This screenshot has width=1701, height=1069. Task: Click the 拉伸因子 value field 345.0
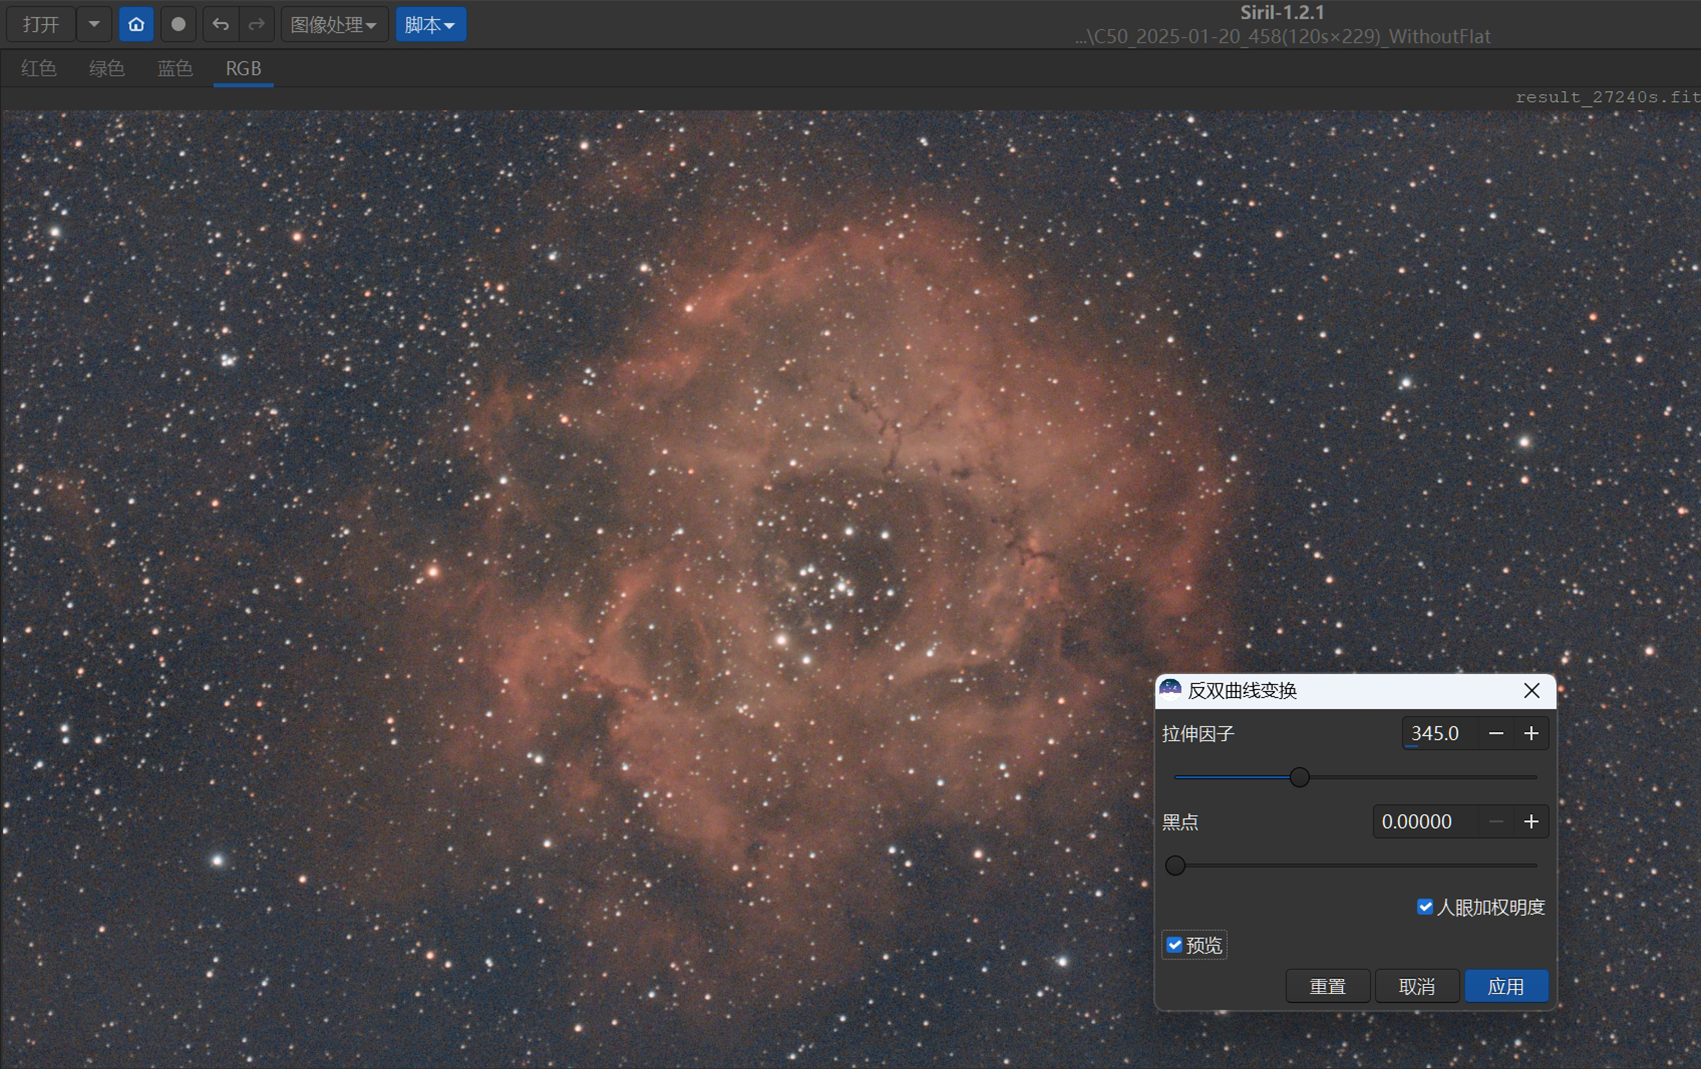pyautogui.click(x=1440, y=733)
